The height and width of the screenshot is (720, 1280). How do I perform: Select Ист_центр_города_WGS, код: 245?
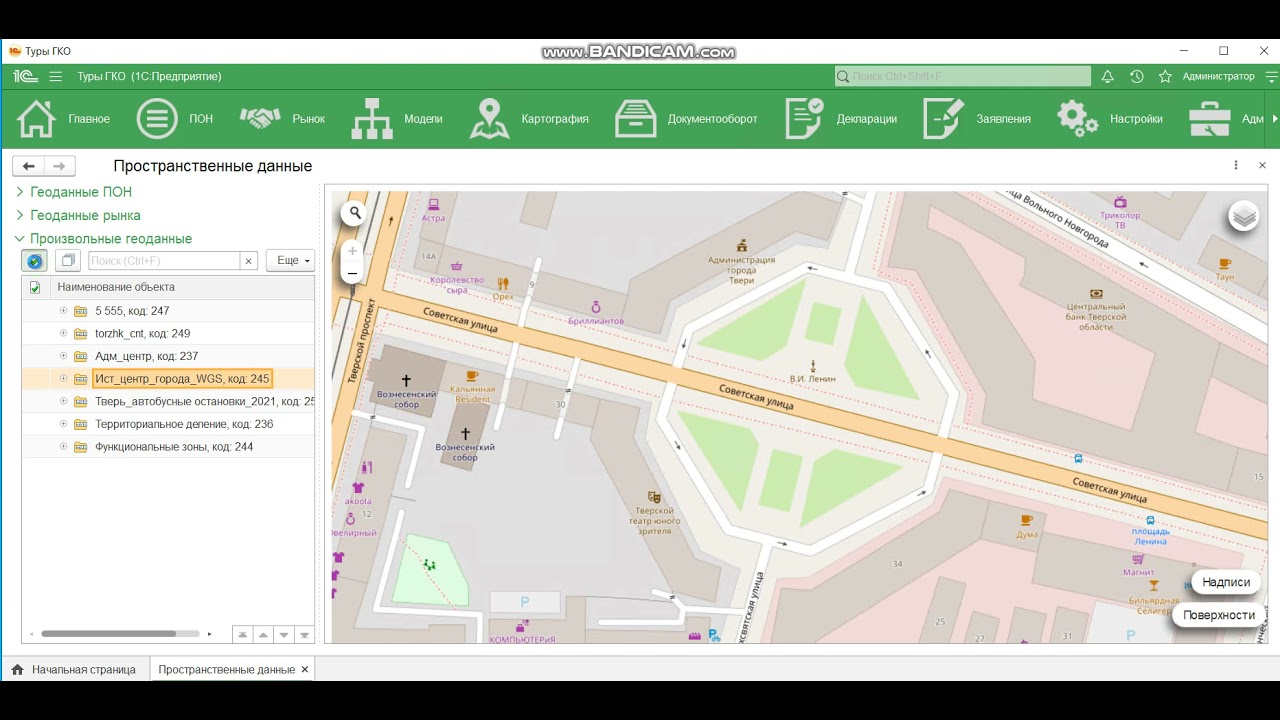tap(182, 379)
